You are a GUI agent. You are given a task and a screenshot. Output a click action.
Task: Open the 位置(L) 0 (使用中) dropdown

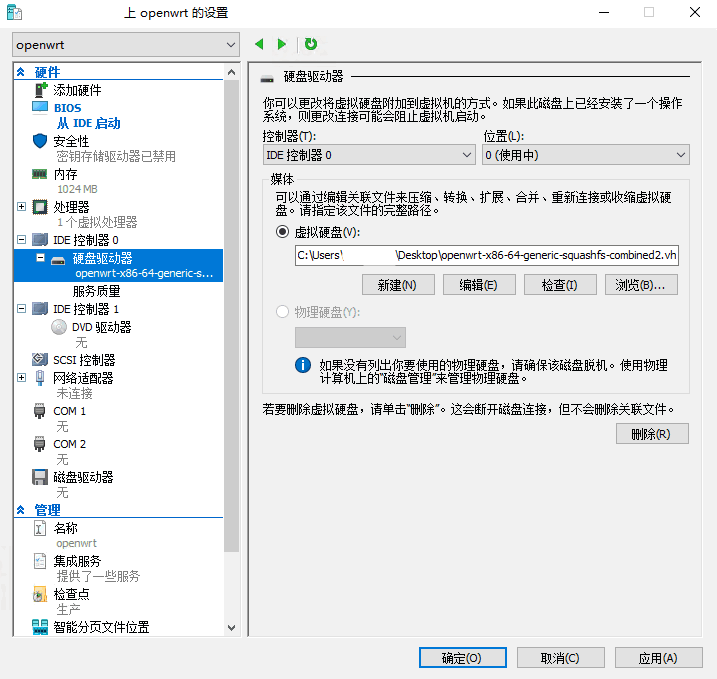point(586,155)
